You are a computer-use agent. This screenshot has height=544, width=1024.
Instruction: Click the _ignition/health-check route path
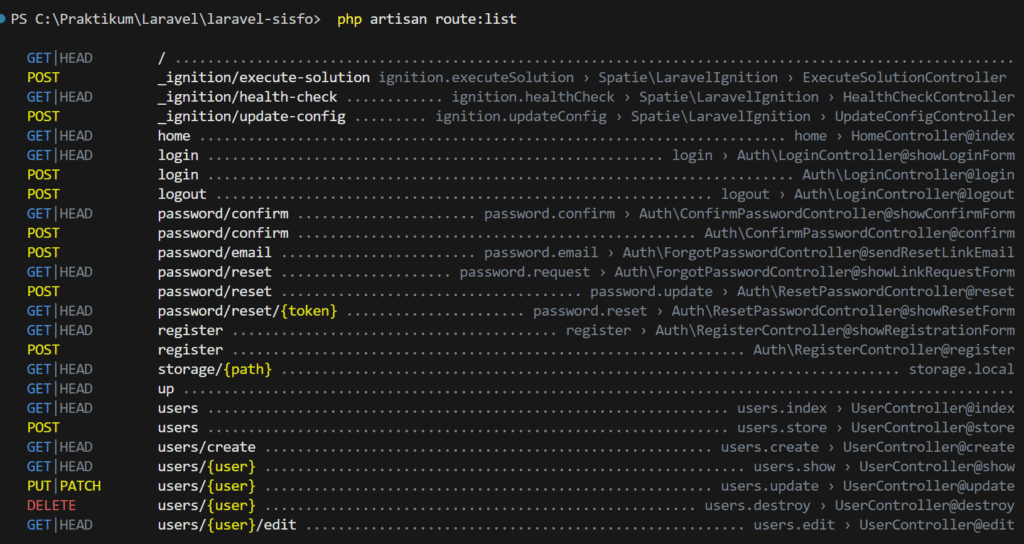pyautogui.click(x=247, y=97)
